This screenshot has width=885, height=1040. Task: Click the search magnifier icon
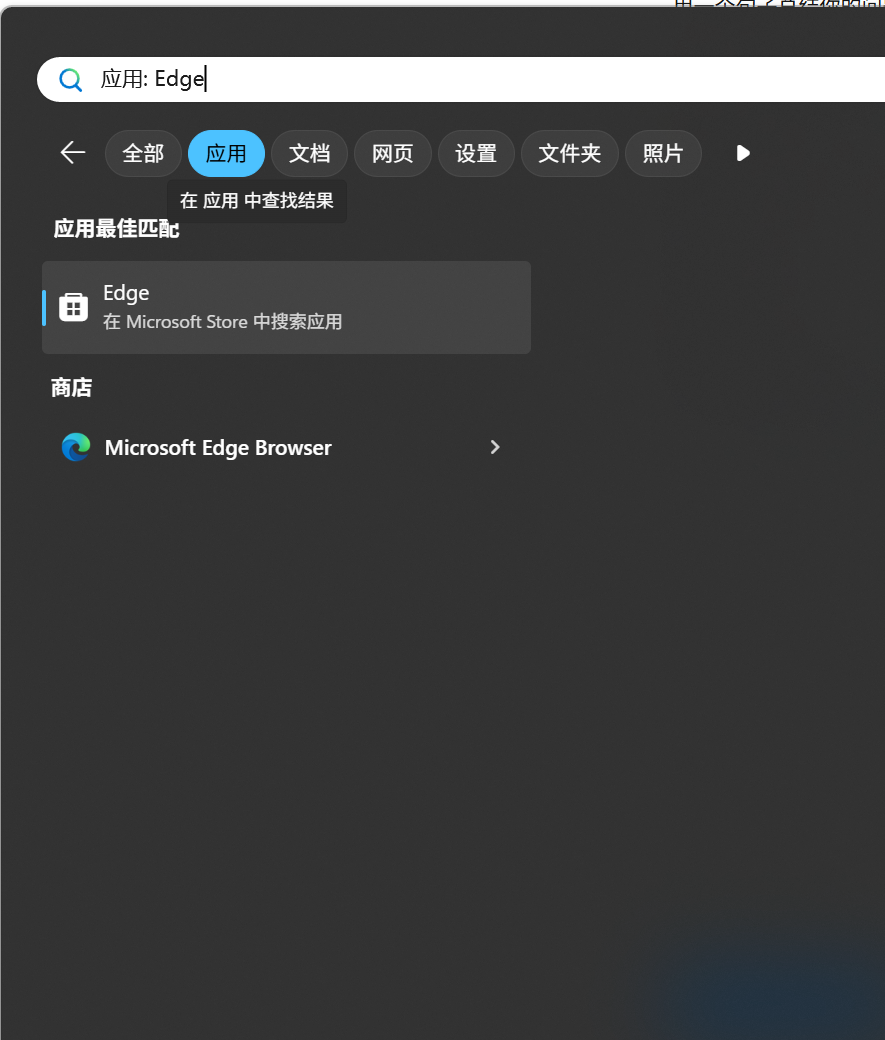pyautogui.click(x=70, y=80)
